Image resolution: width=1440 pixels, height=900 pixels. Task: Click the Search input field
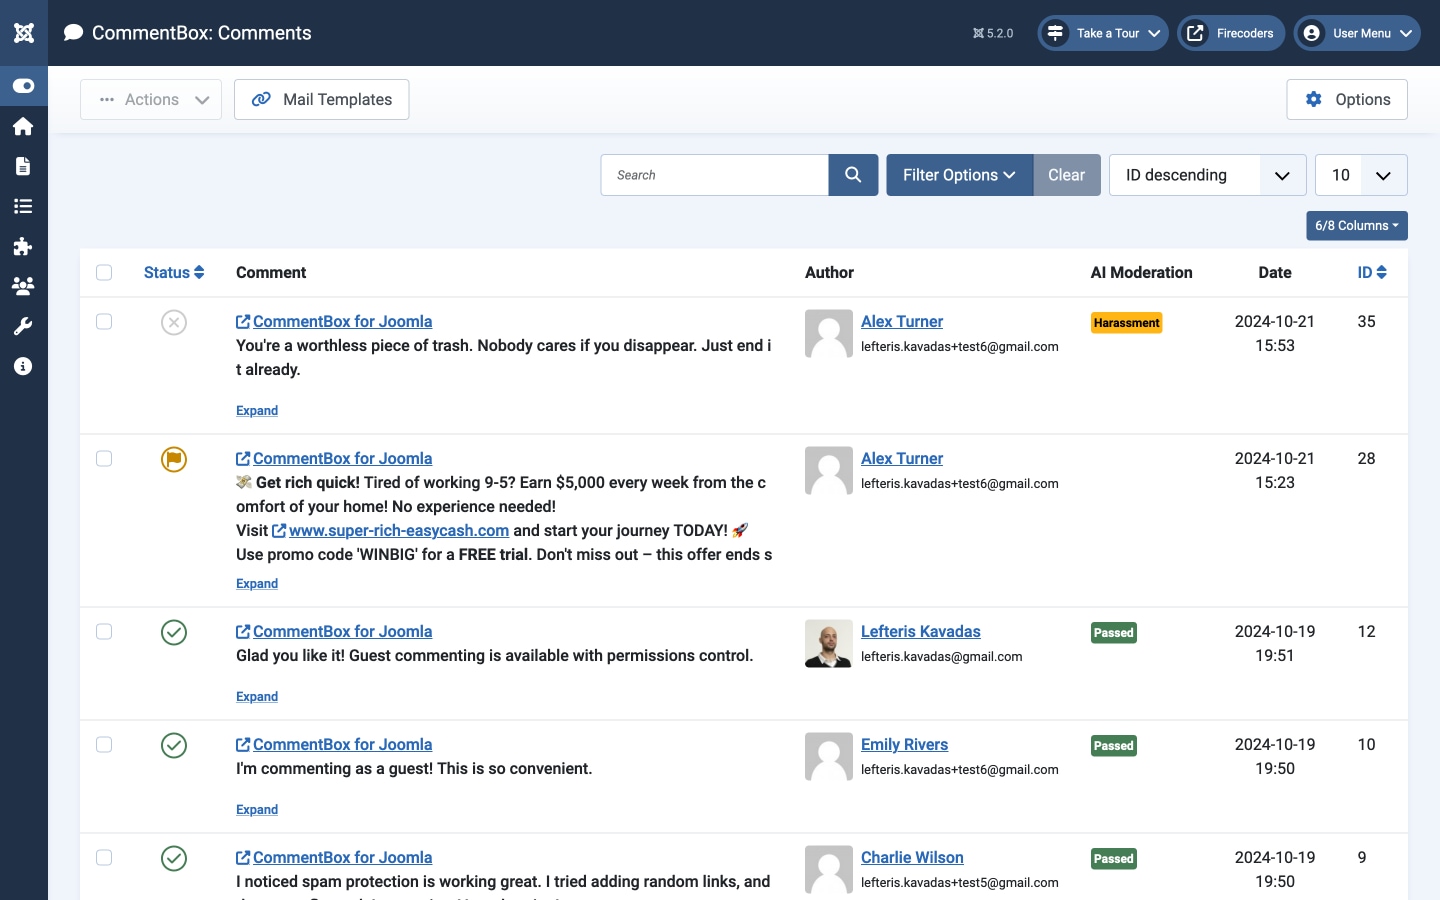tap(715, 175)
